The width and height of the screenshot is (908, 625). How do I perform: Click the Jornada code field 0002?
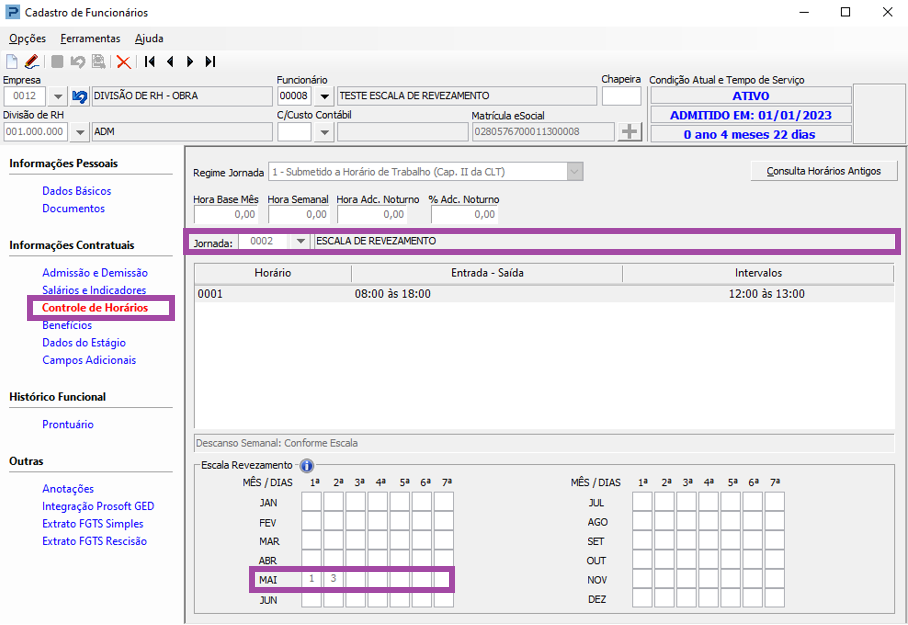coord(263,241)
